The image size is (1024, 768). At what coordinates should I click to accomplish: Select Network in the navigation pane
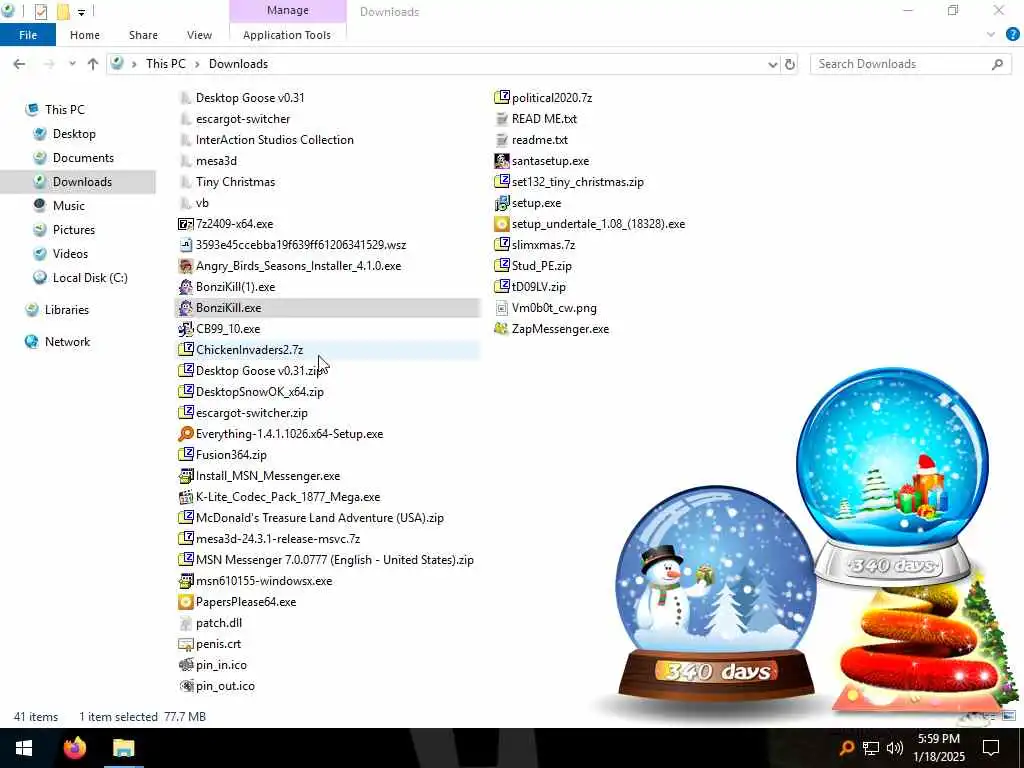pyautogui.click(x=67, y=342)
